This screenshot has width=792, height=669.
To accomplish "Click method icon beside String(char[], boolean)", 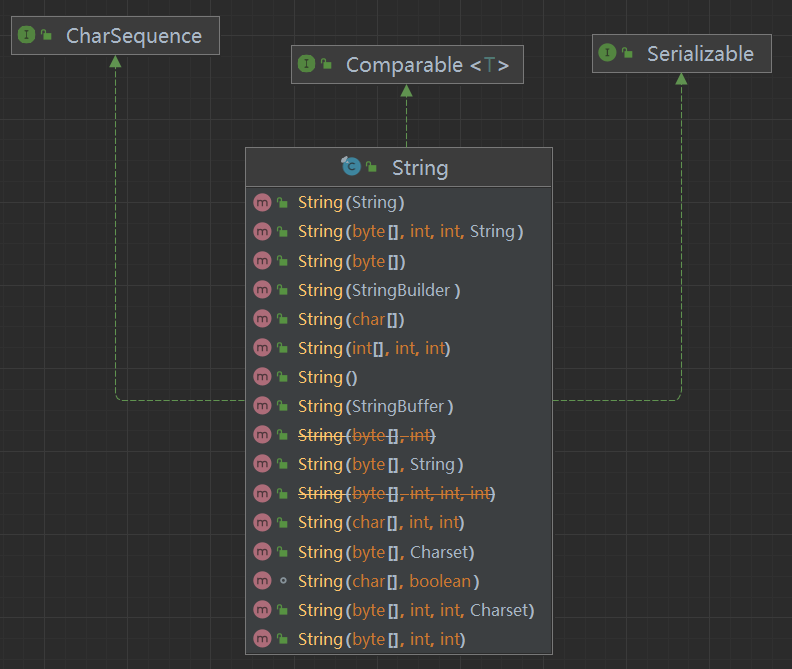I will pyautogui.click(x=262, y=581).
